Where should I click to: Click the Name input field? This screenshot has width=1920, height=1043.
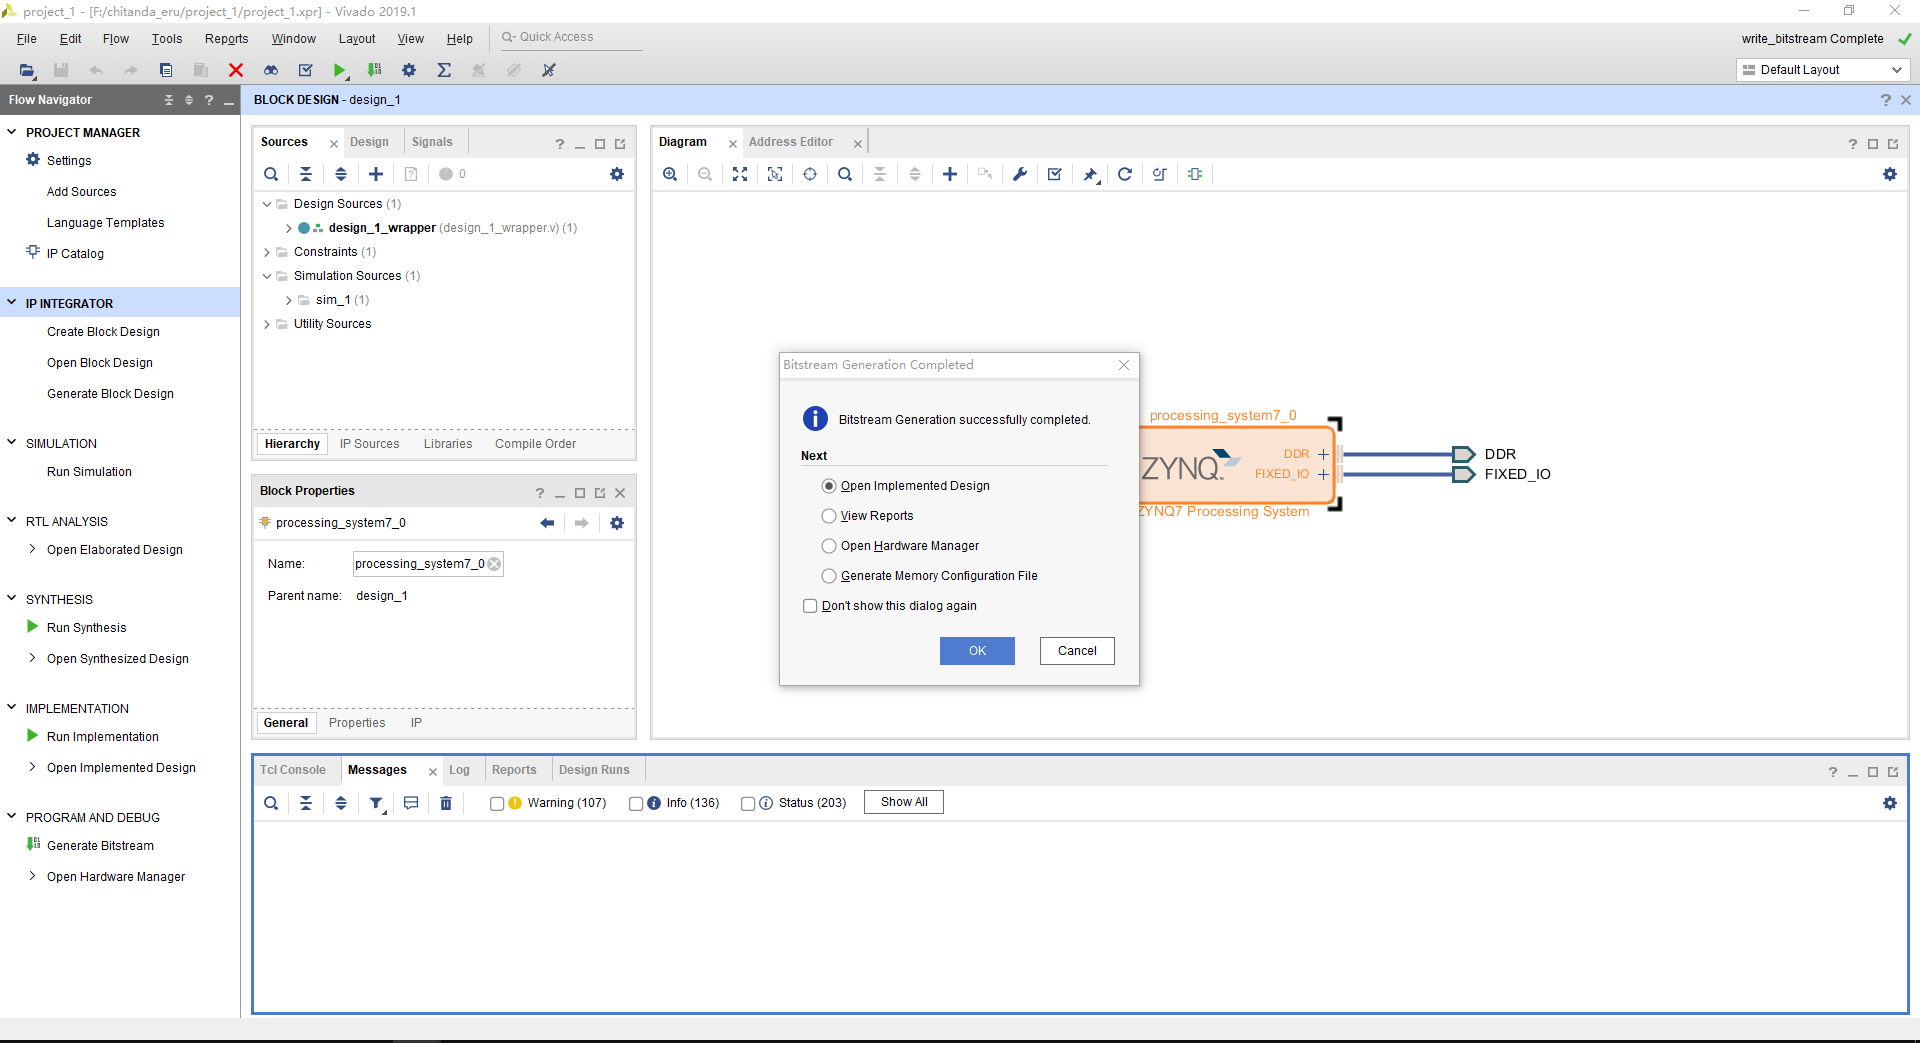point(428,564)
